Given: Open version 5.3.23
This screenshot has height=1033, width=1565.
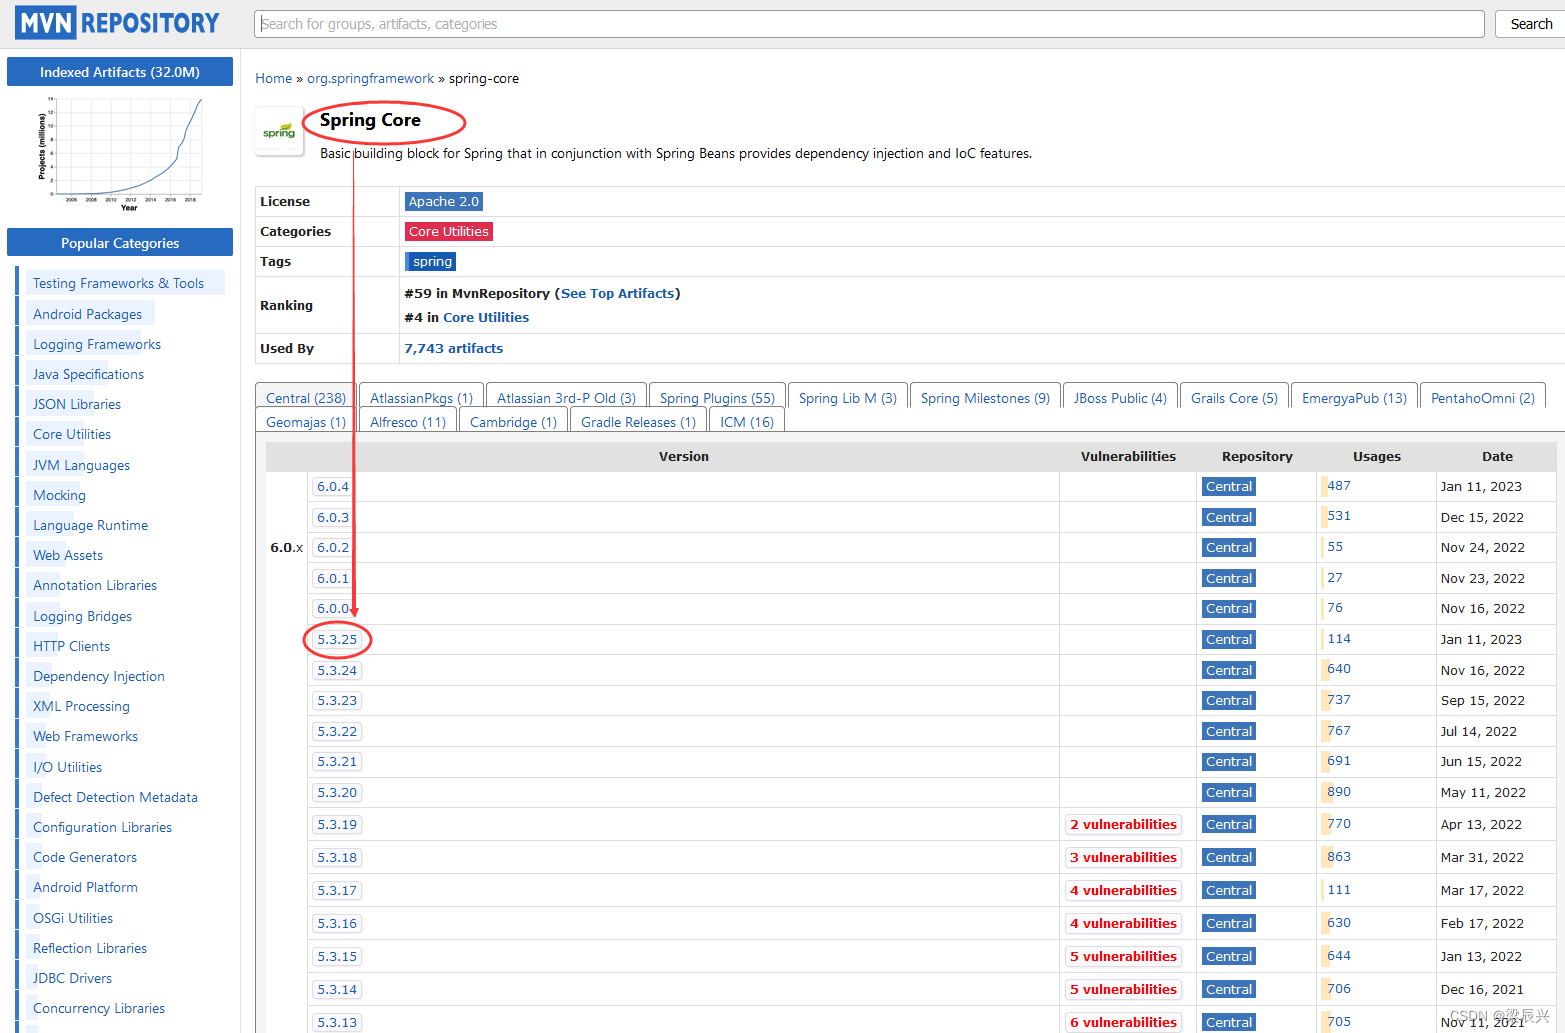Looking at the screenshot, I should [x=337, y=700].
